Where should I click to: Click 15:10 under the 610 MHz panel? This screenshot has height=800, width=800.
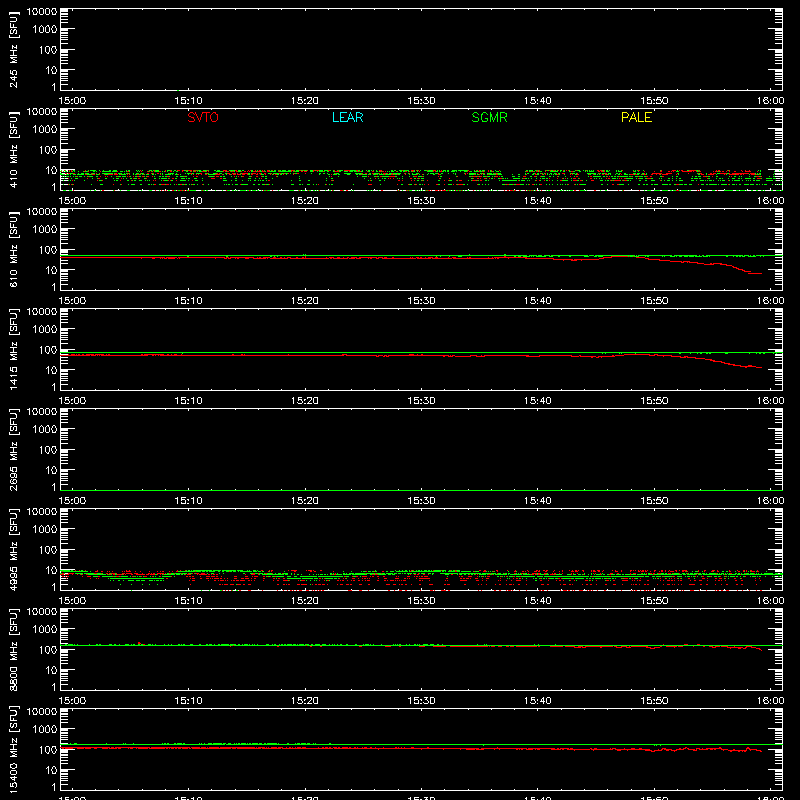188,301
